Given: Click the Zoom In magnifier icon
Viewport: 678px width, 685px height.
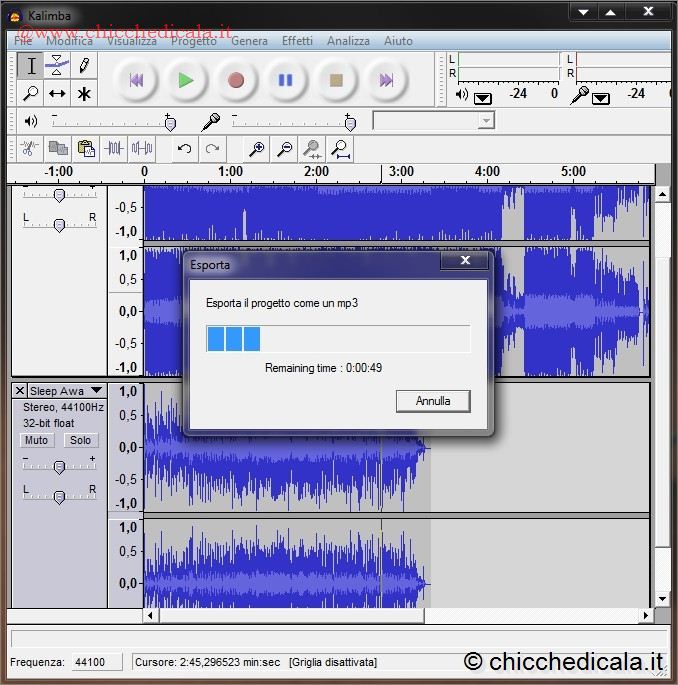Looking at the screenshot, I should (257, 149).
